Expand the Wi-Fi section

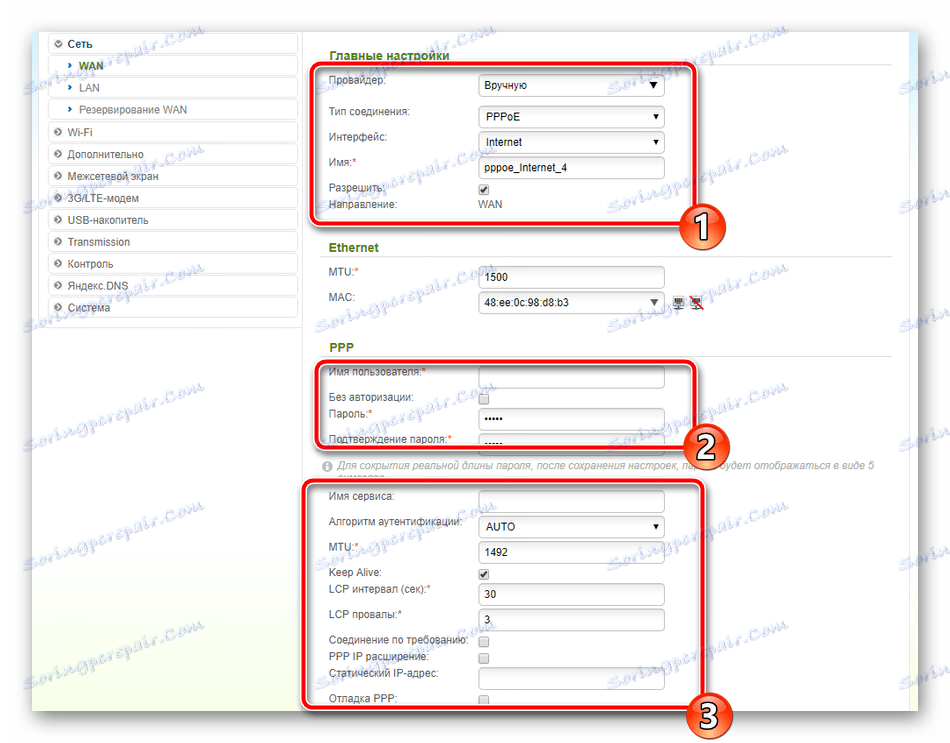tap(173, 132)
